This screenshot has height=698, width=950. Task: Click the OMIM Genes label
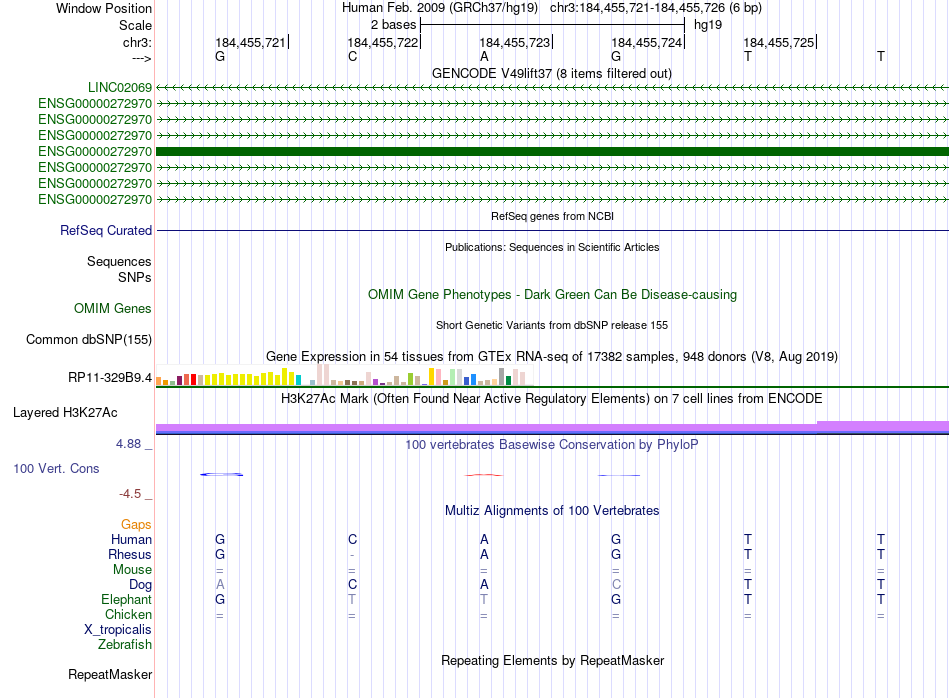[x=113, y=309]
